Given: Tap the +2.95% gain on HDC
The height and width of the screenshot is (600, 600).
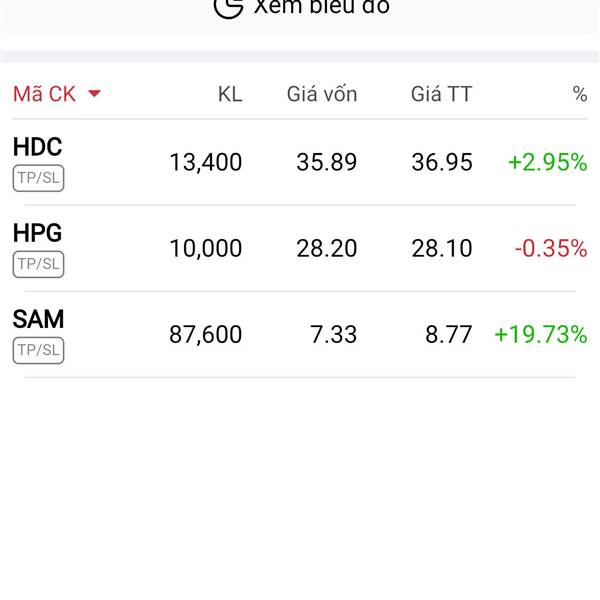Looking at the screenshot, I should [x=547, y=162].
